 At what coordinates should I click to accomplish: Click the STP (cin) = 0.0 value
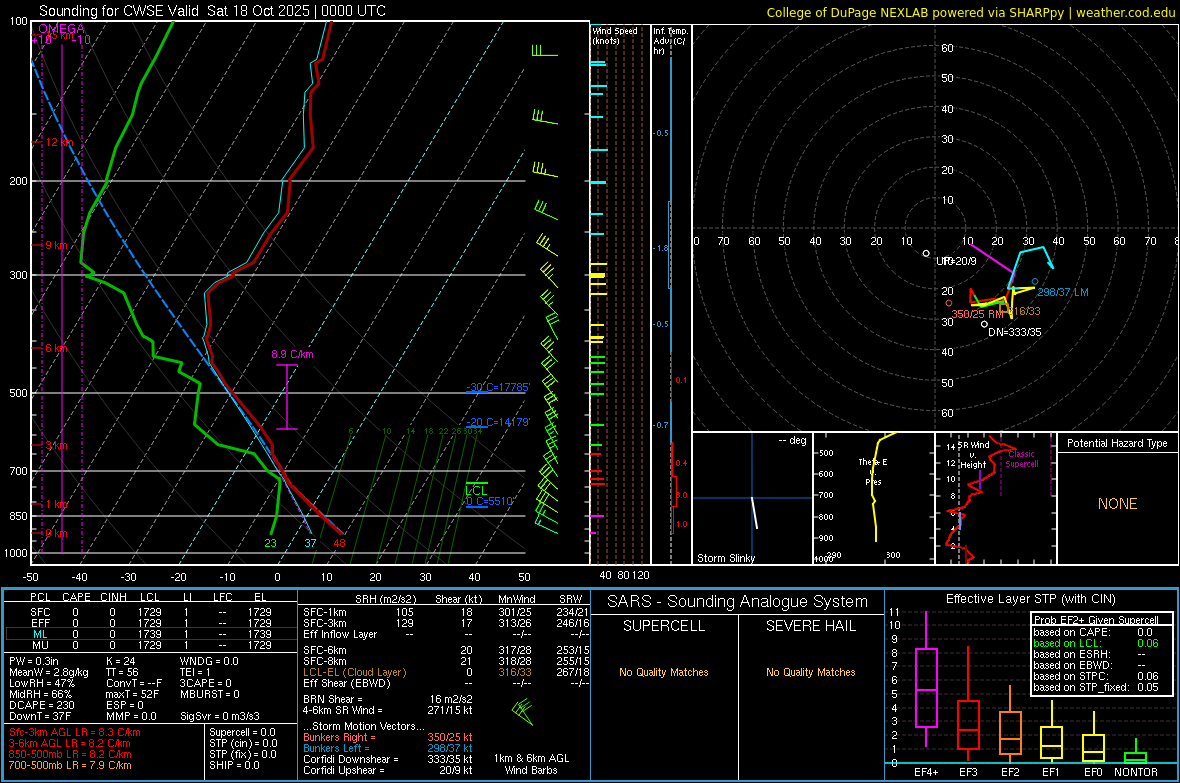pos(243,743)
